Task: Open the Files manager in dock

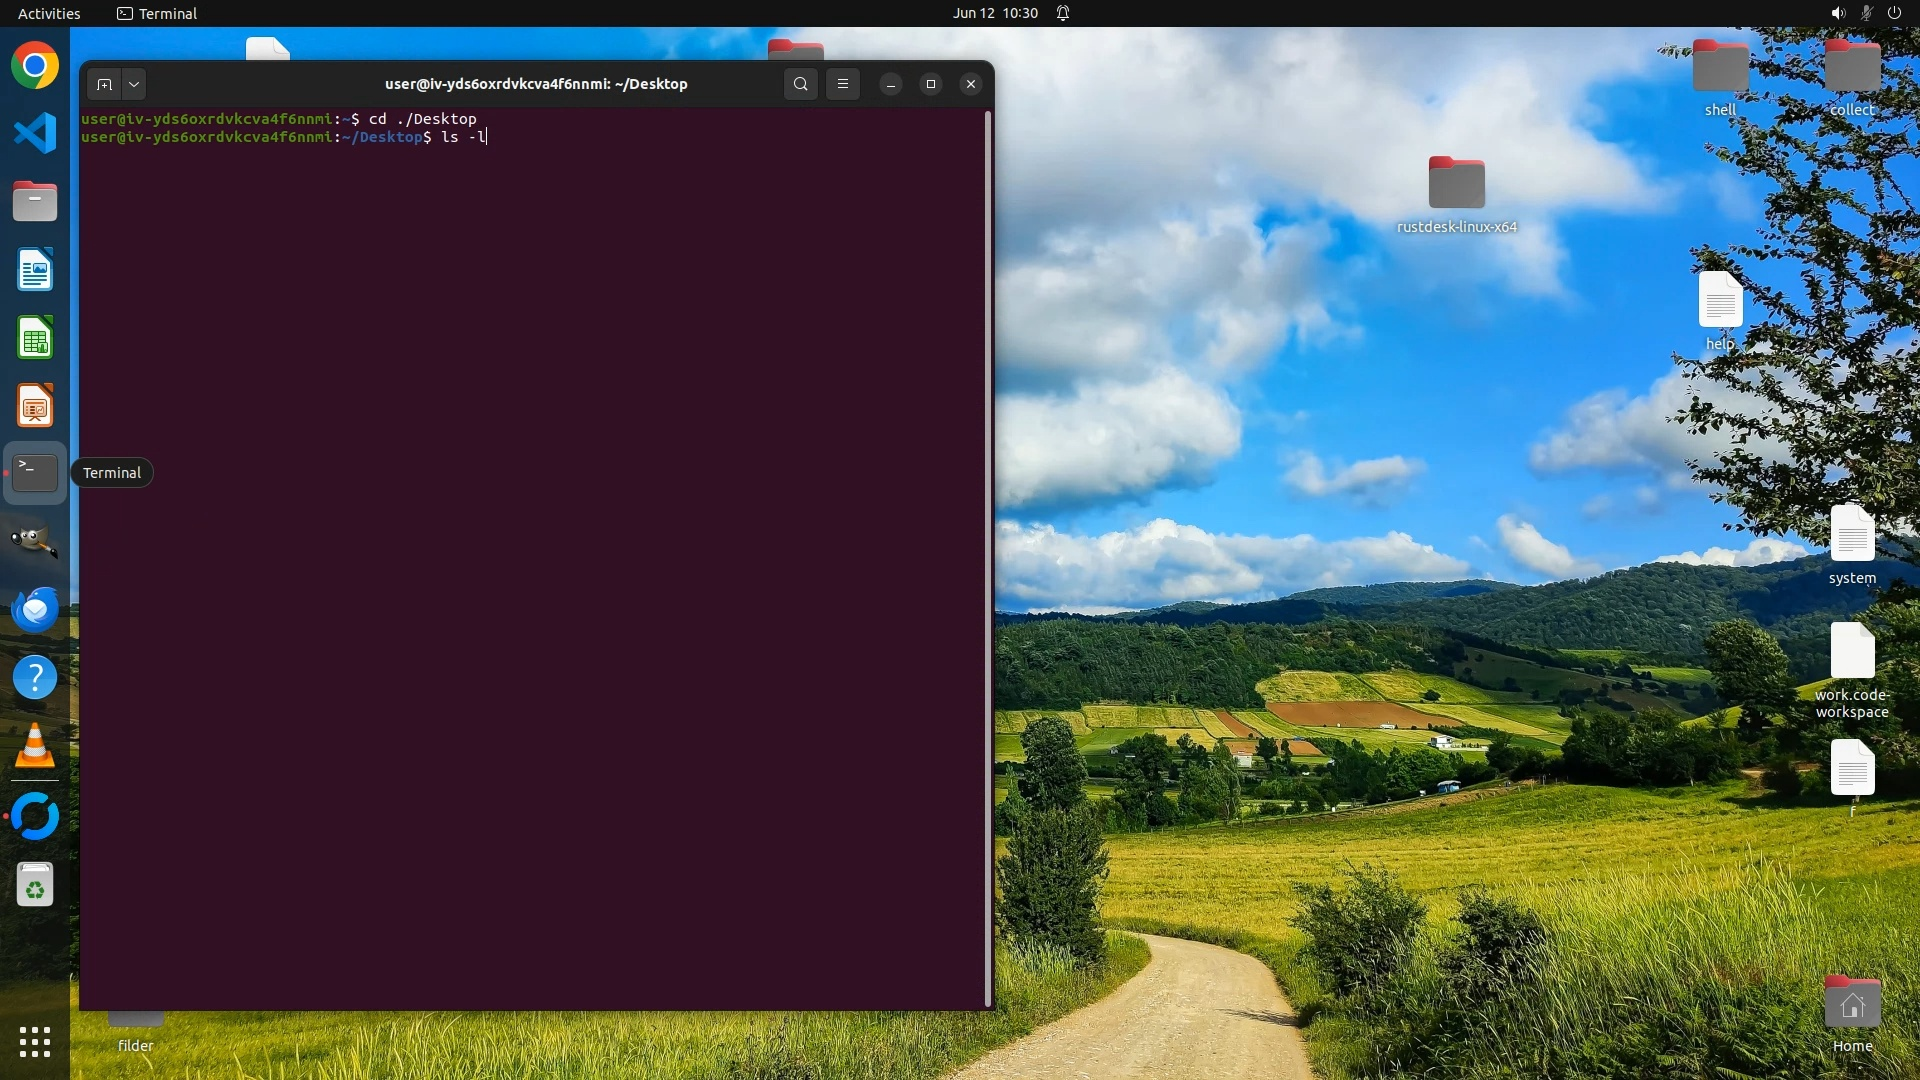Action: (35, 202)
